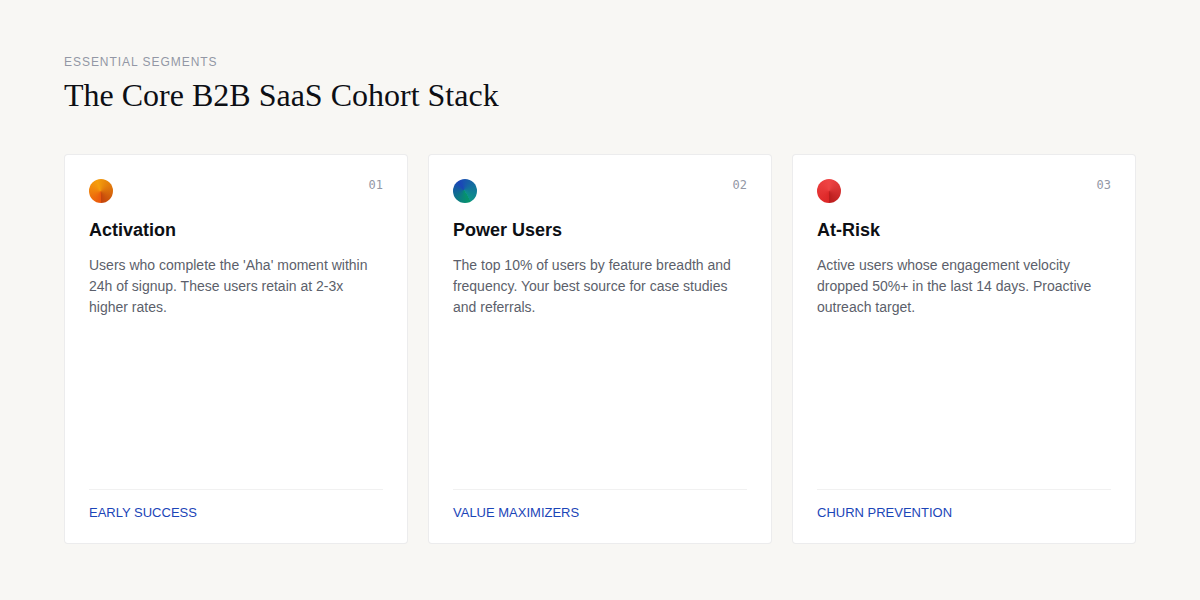This screenshot has height=600, width=1200.
Task: Select the Activation card heading
Action: point(132,230)
